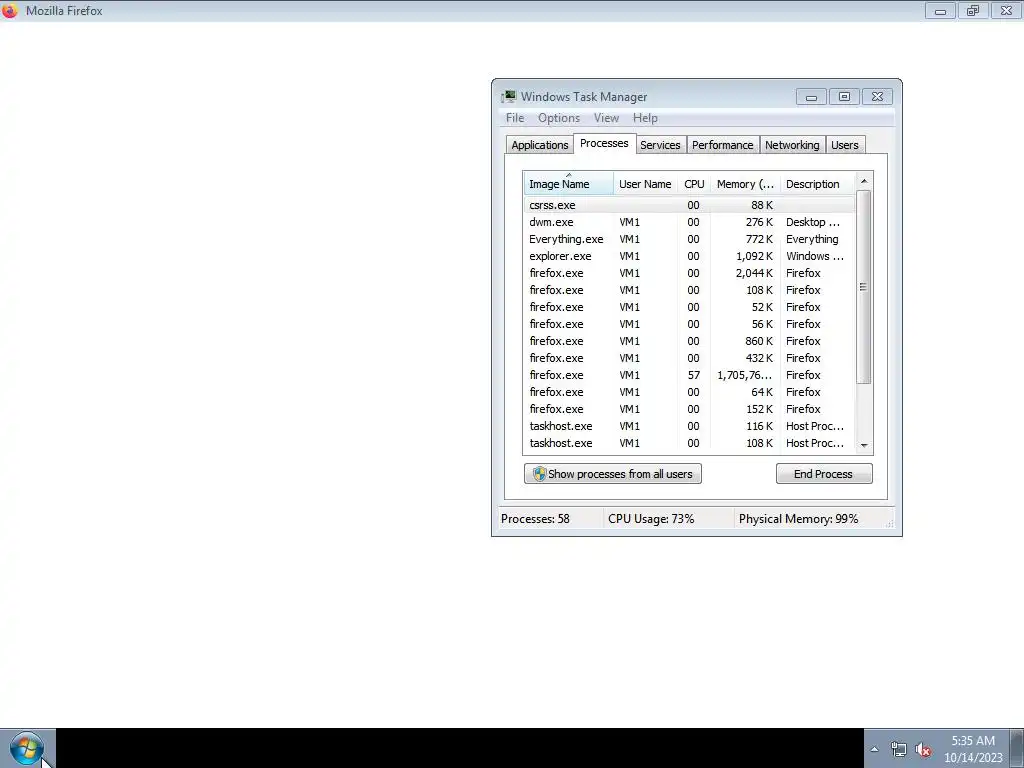Screen dimensions: 1024x768
Task: Sort by Description column header
Action: click(817, 184)
